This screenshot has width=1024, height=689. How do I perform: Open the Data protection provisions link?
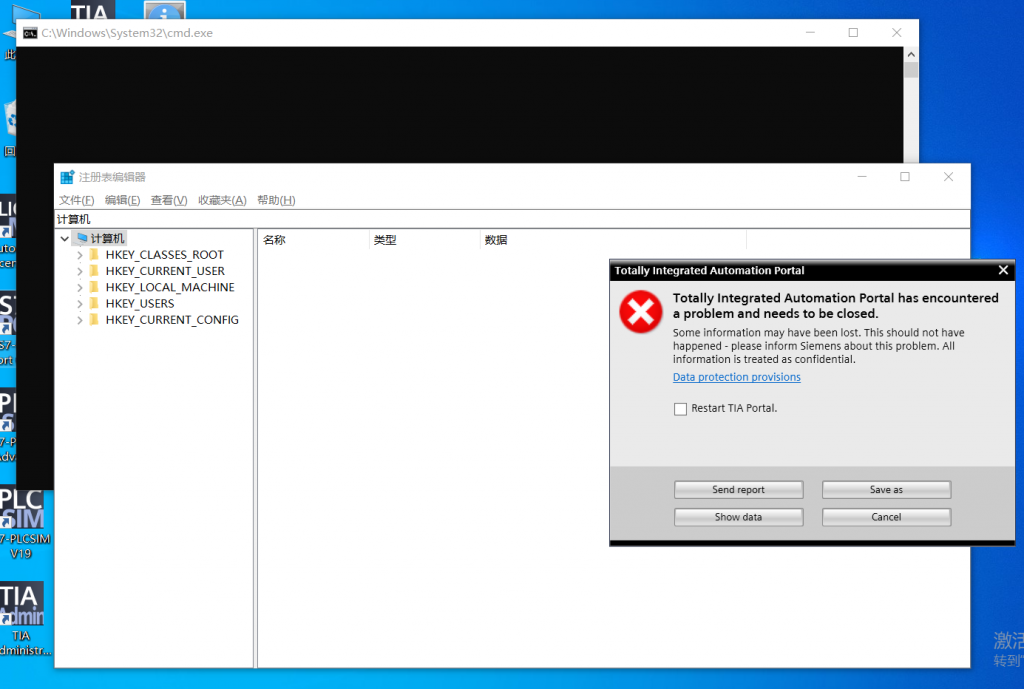click(x=737, y=377)
